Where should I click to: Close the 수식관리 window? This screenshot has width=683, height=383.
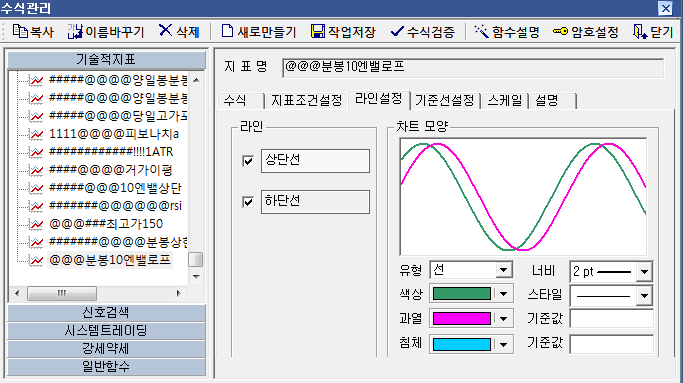666,8
